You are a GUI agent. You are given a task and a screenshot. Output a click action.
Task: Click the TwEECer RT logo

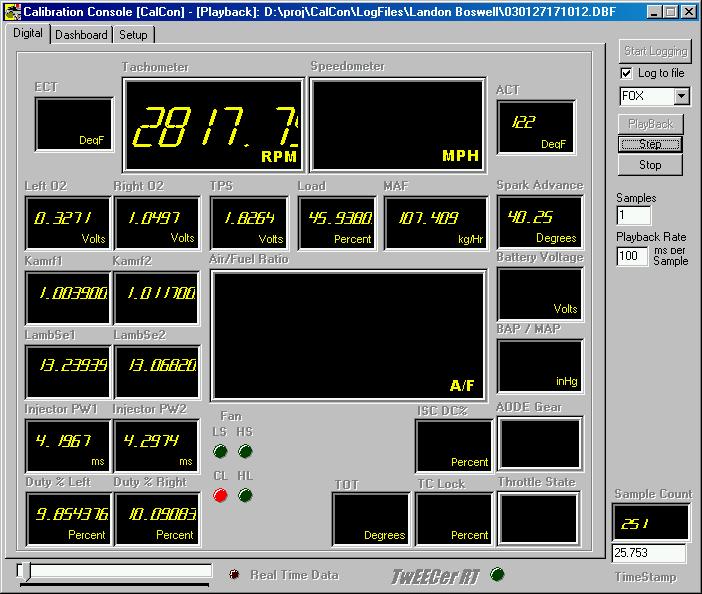point(436,575)
